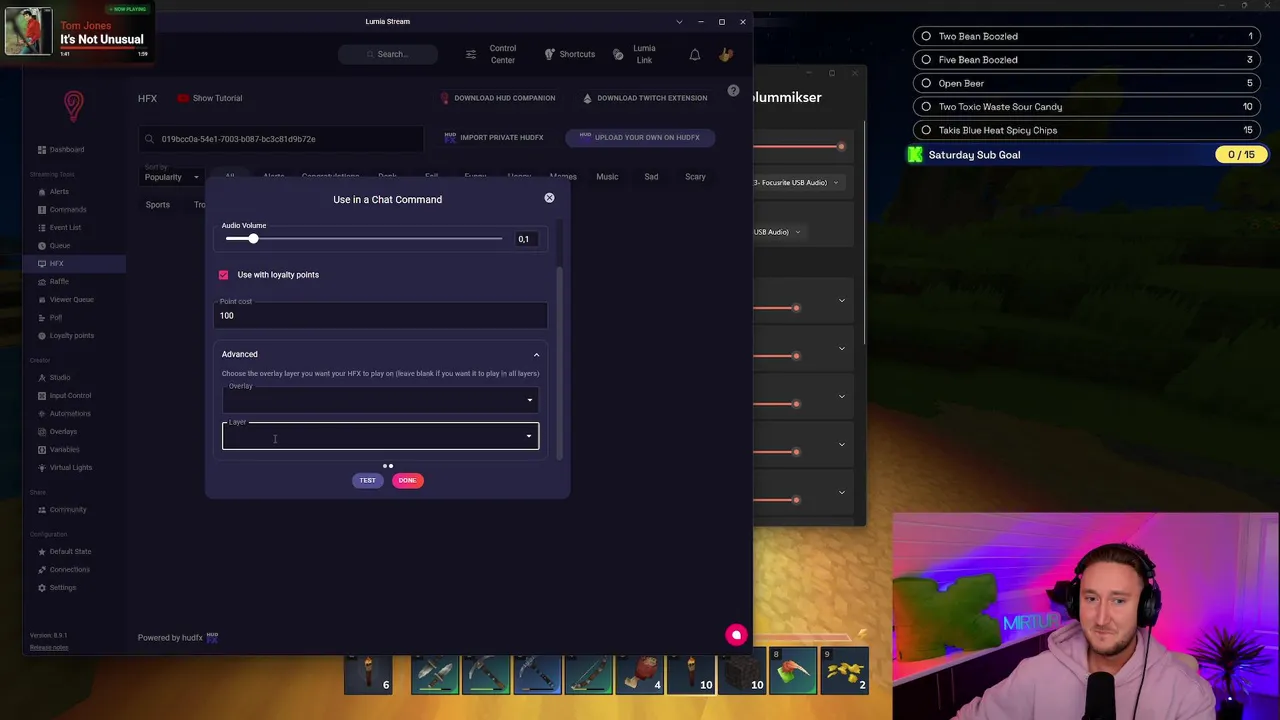Open Lumia Stream title bar dropdown arrow
Viewport: 1280px width, 720px height.
(679, 21)
